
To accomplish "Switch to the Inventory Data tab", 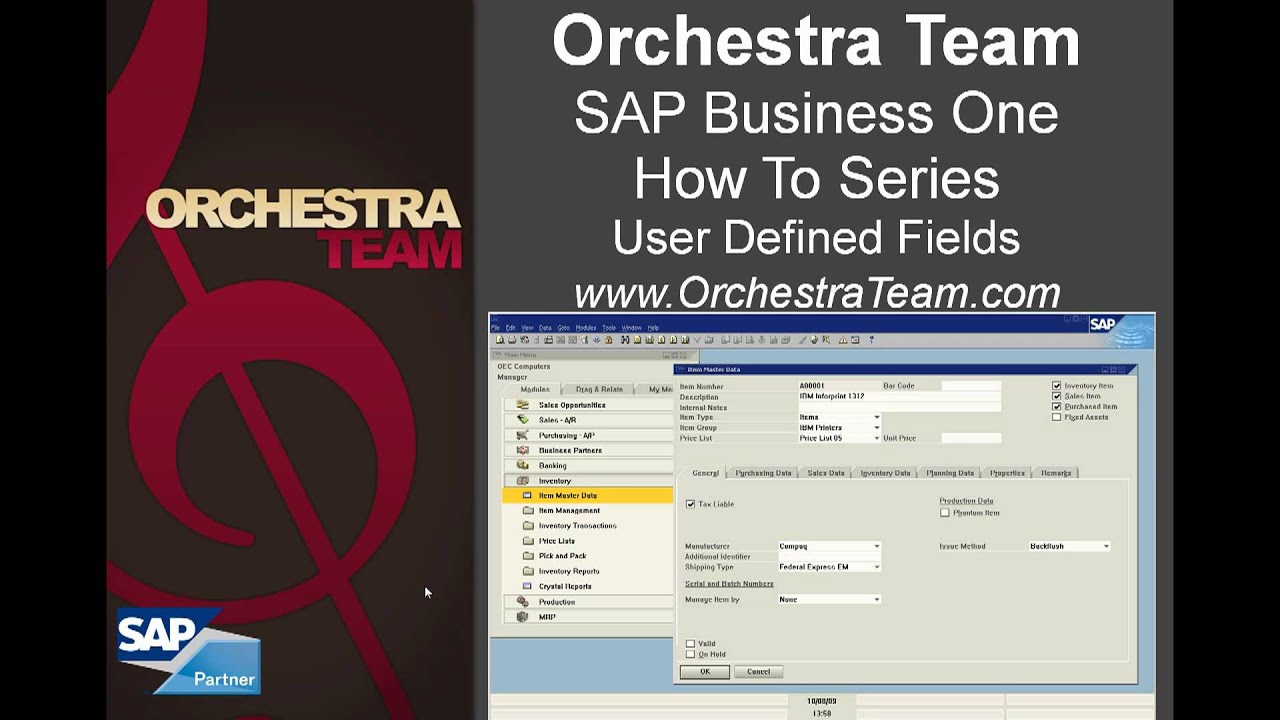I will (x=885, y=473).
